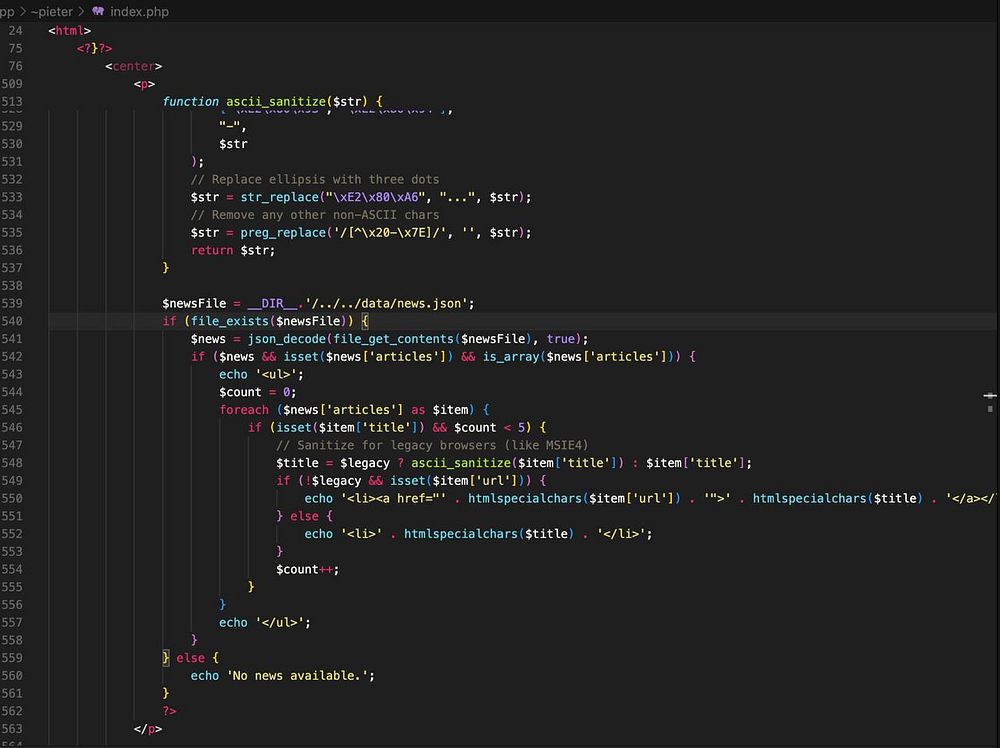Click is_array on line 542

510,357
